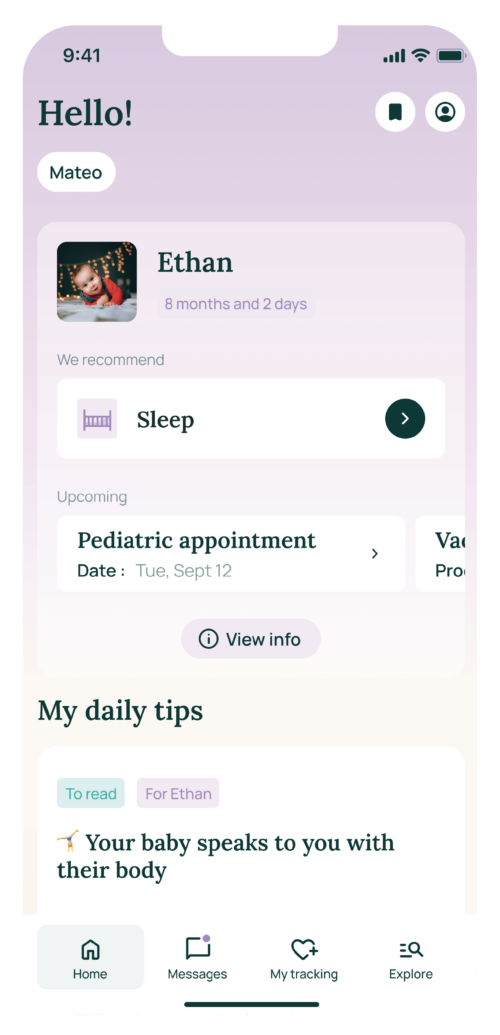Screen dimensions: 500x1035
Task: Tap the Explore search-list icon
Action: 411,949
